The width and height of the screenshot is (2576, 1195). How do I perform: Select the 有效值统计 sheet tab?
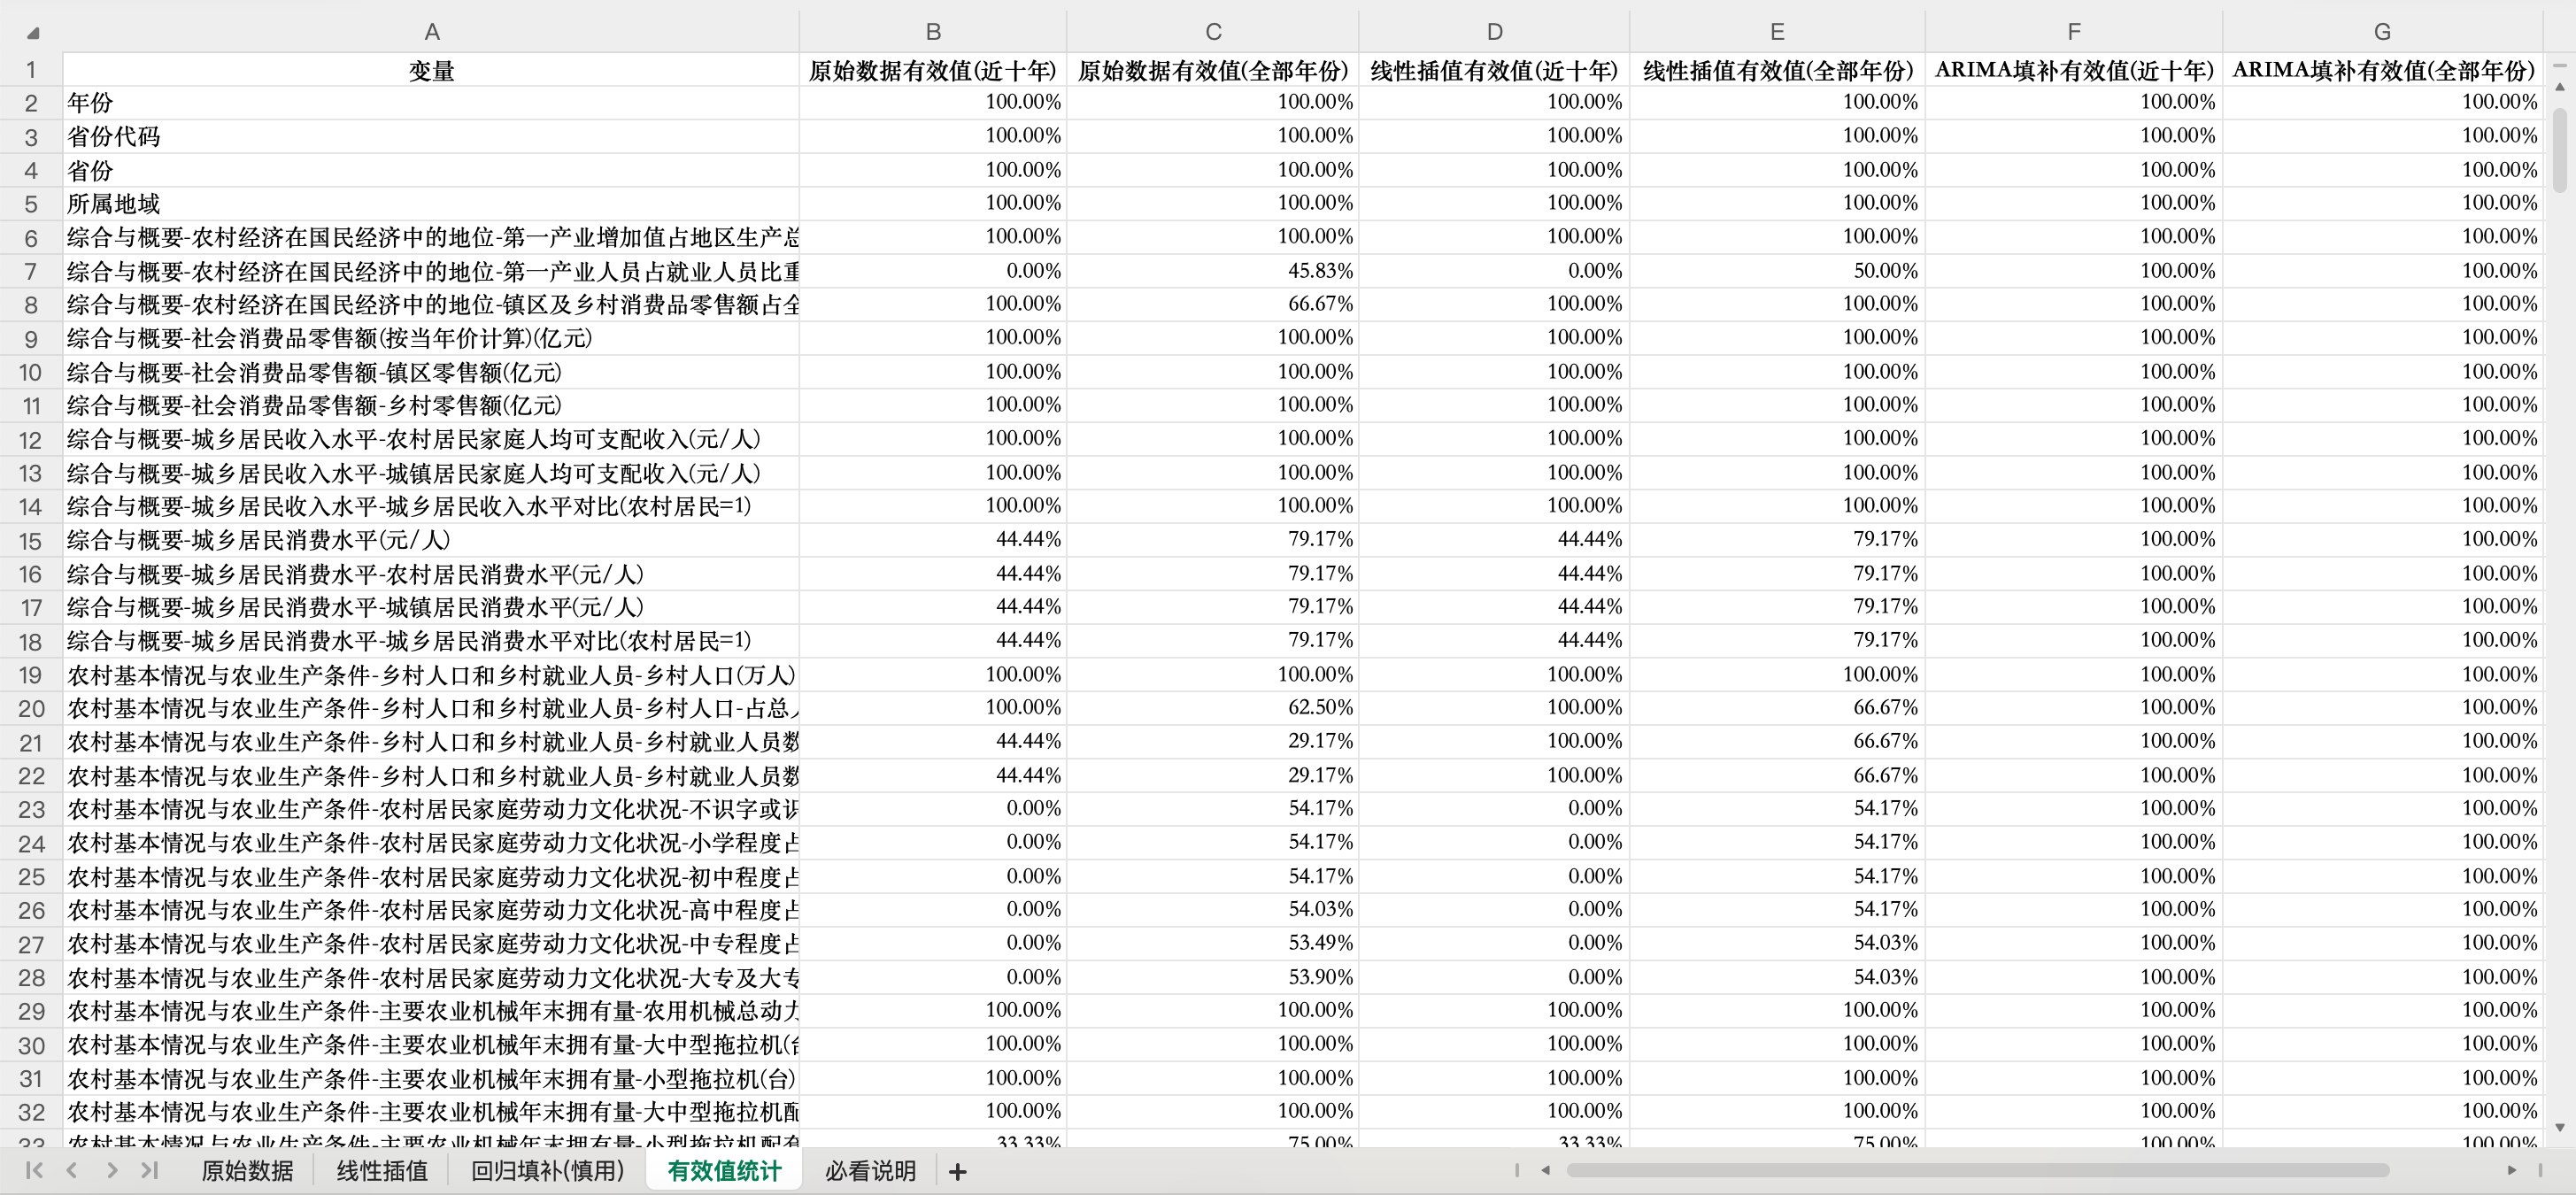[724, 1170]
